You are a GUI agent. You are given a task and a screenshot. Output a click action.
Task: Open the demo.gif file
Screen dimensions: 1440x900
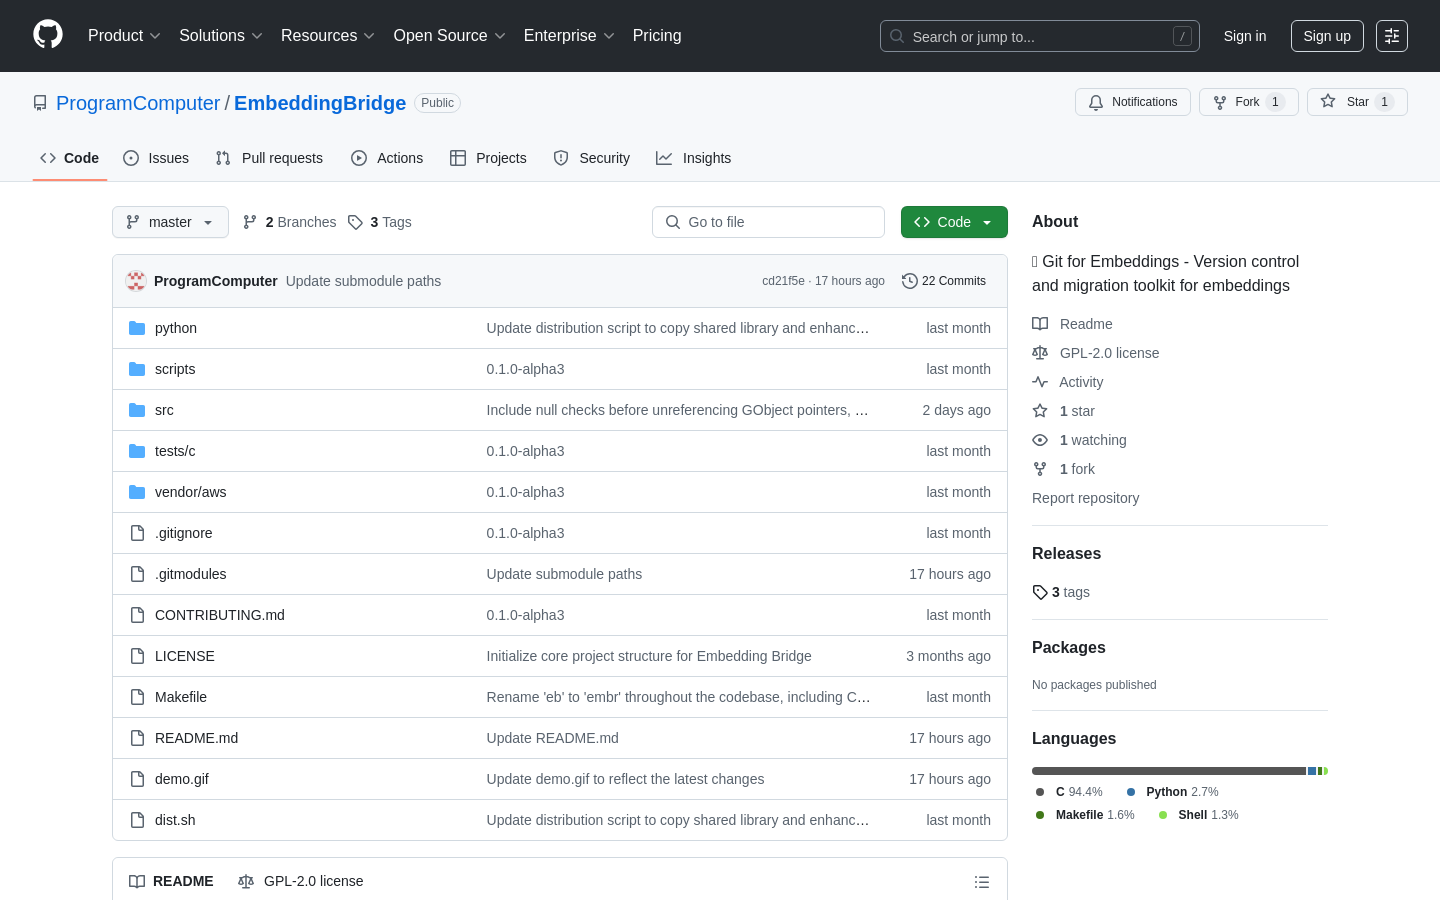click(x=182, y=779)
